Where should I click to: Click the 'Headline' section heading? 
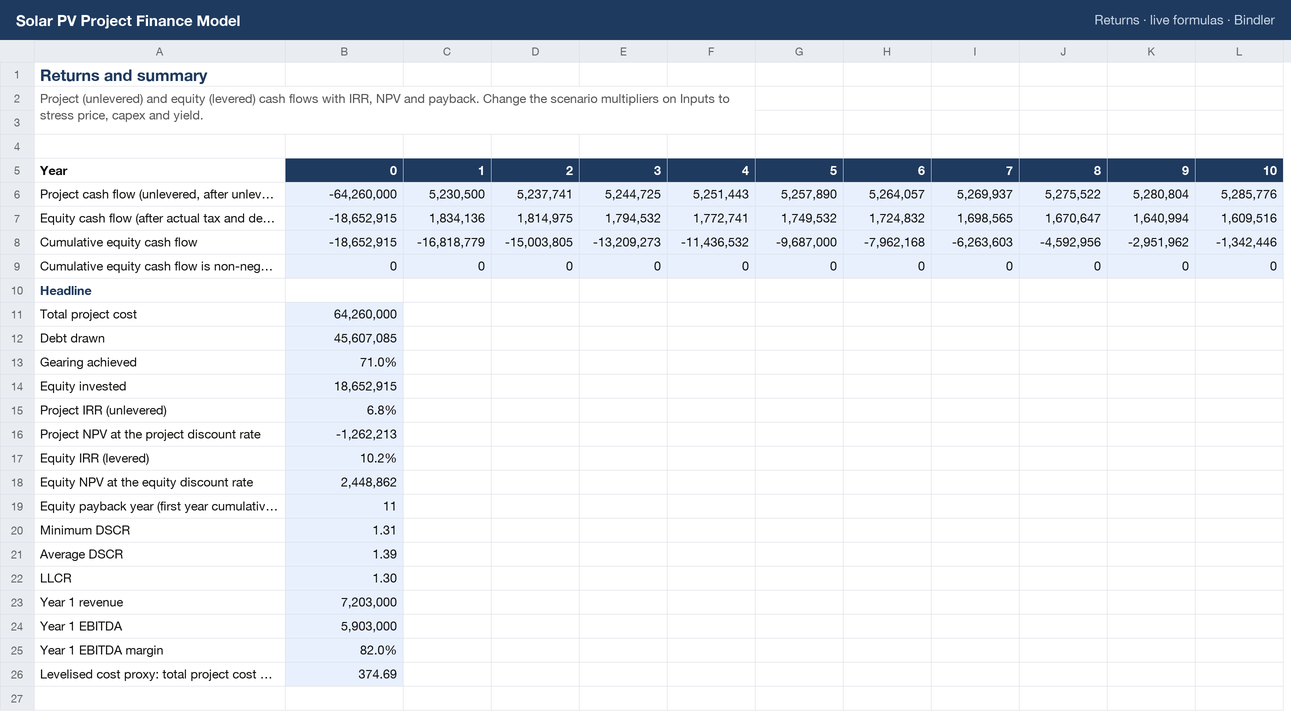160,290
